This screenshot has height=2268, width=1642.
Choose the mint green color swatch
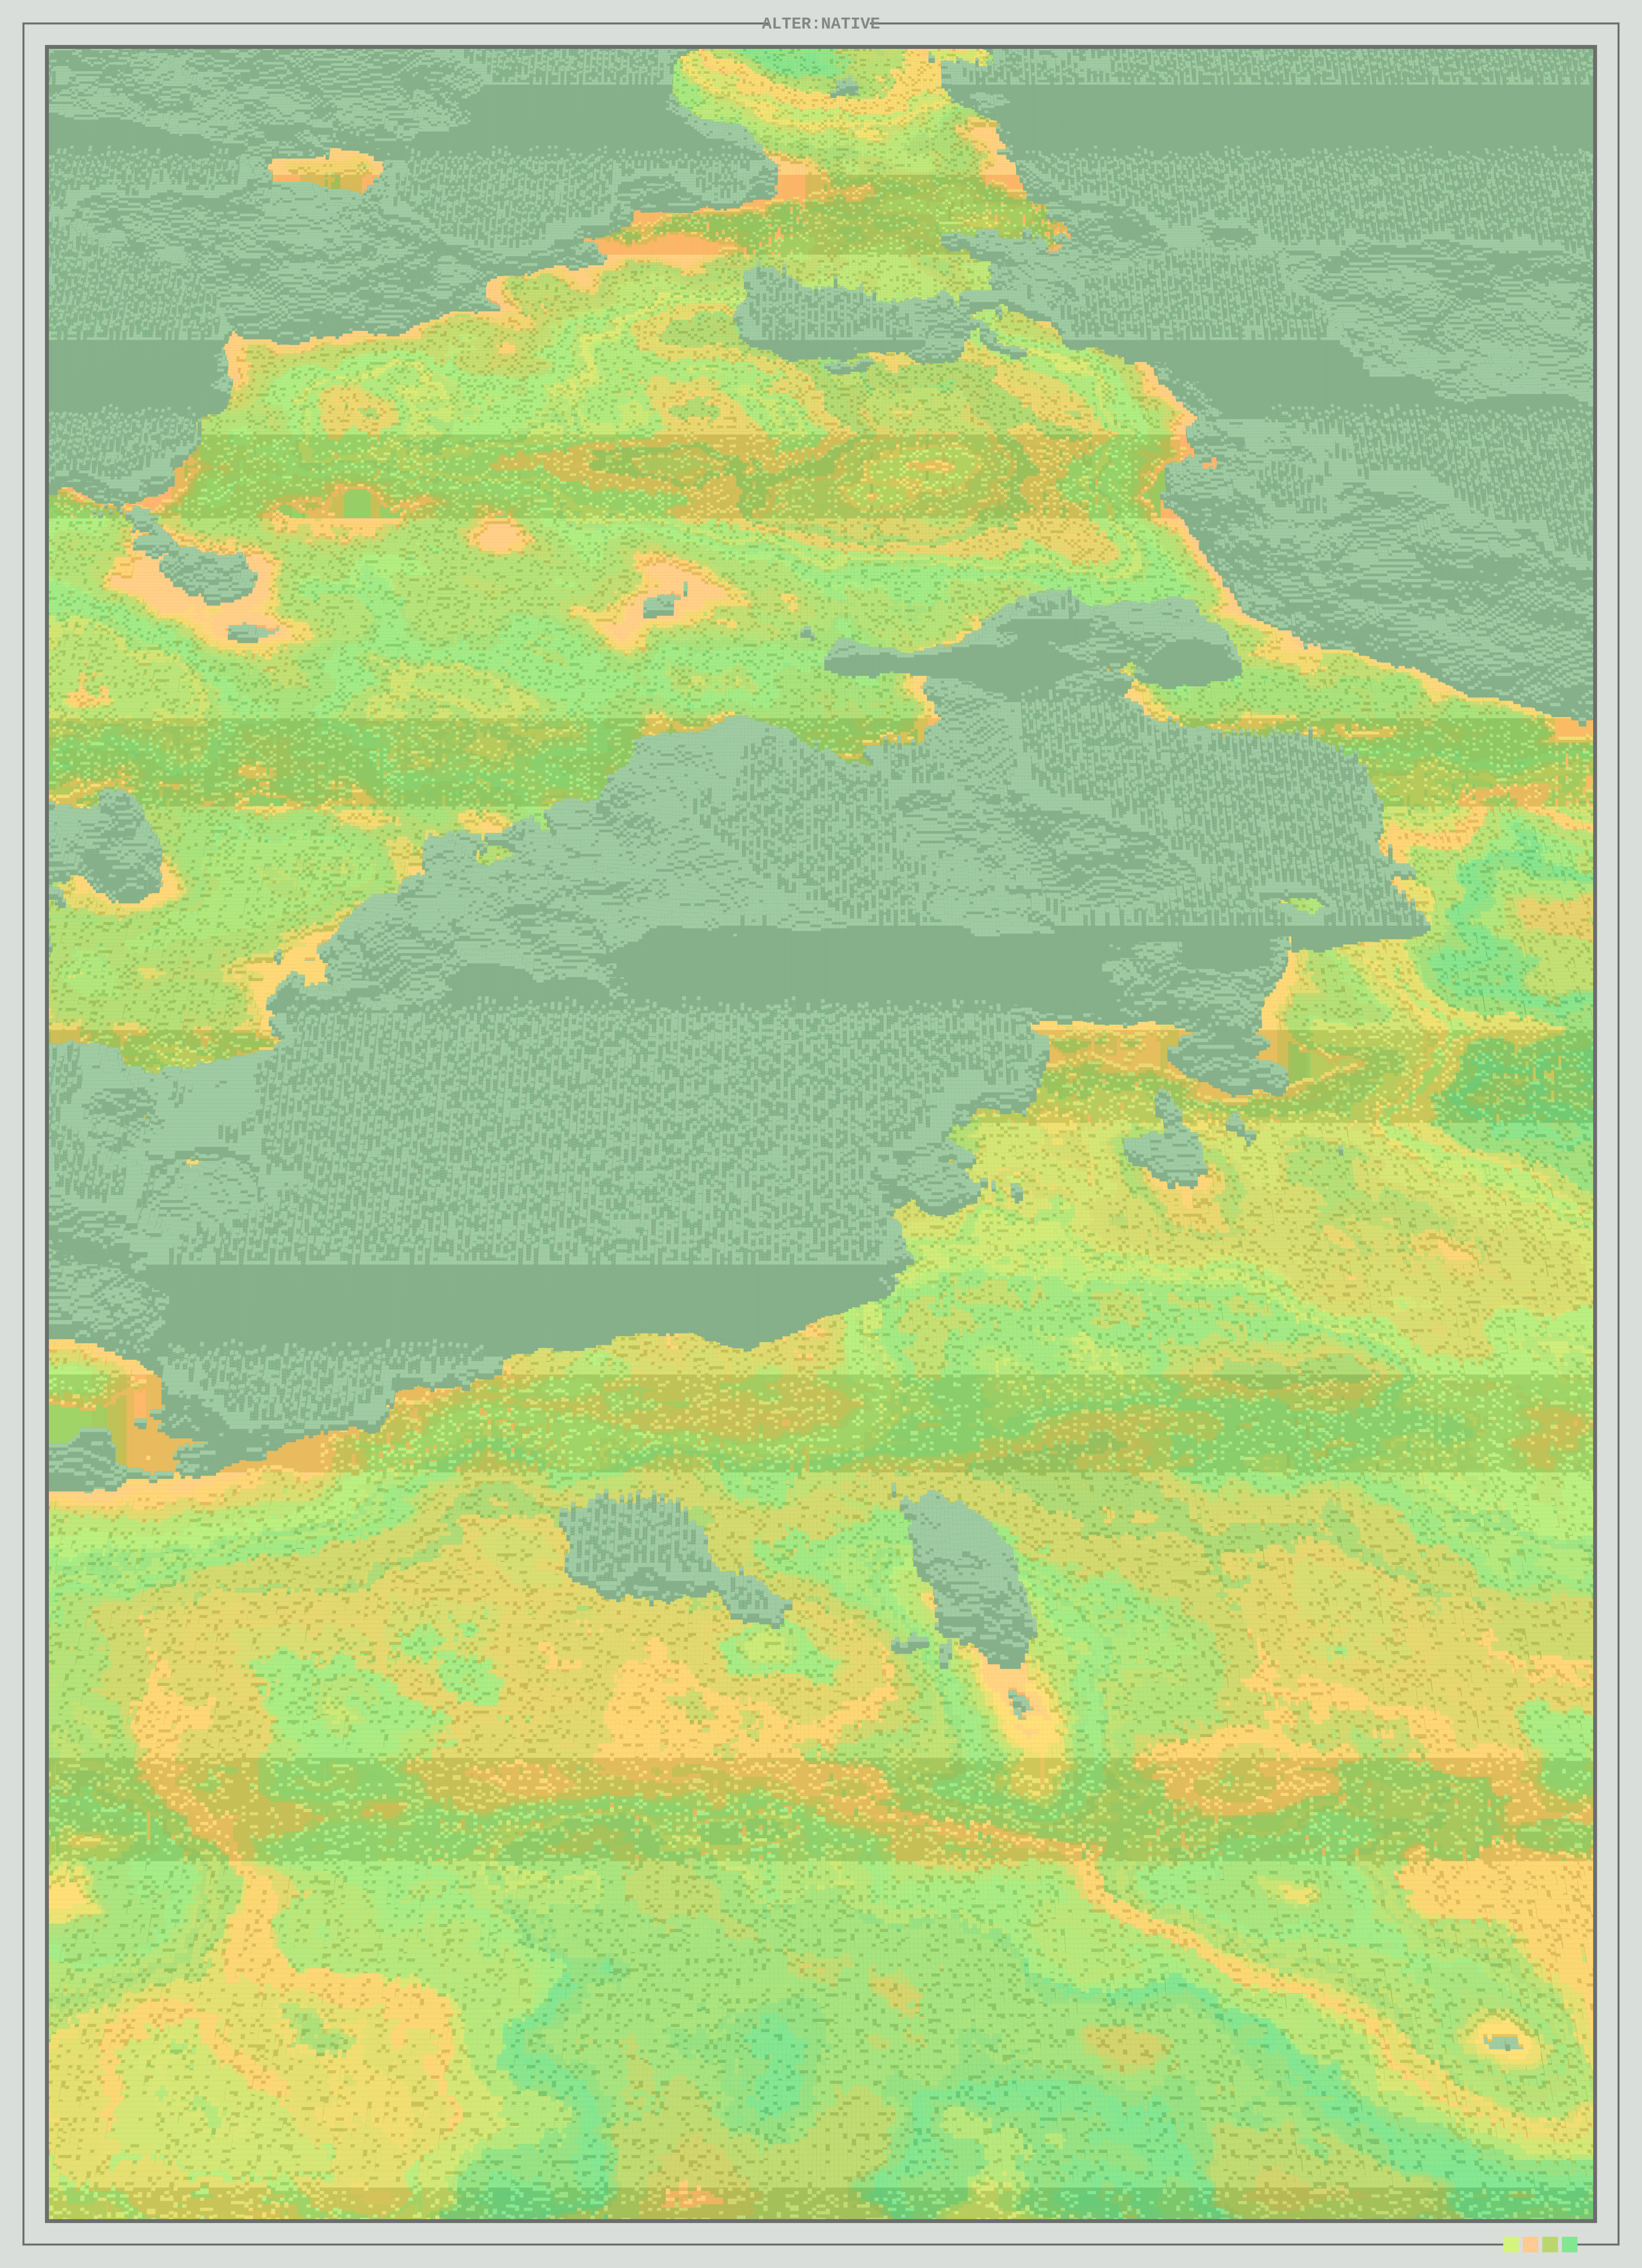(1570, 2244)
